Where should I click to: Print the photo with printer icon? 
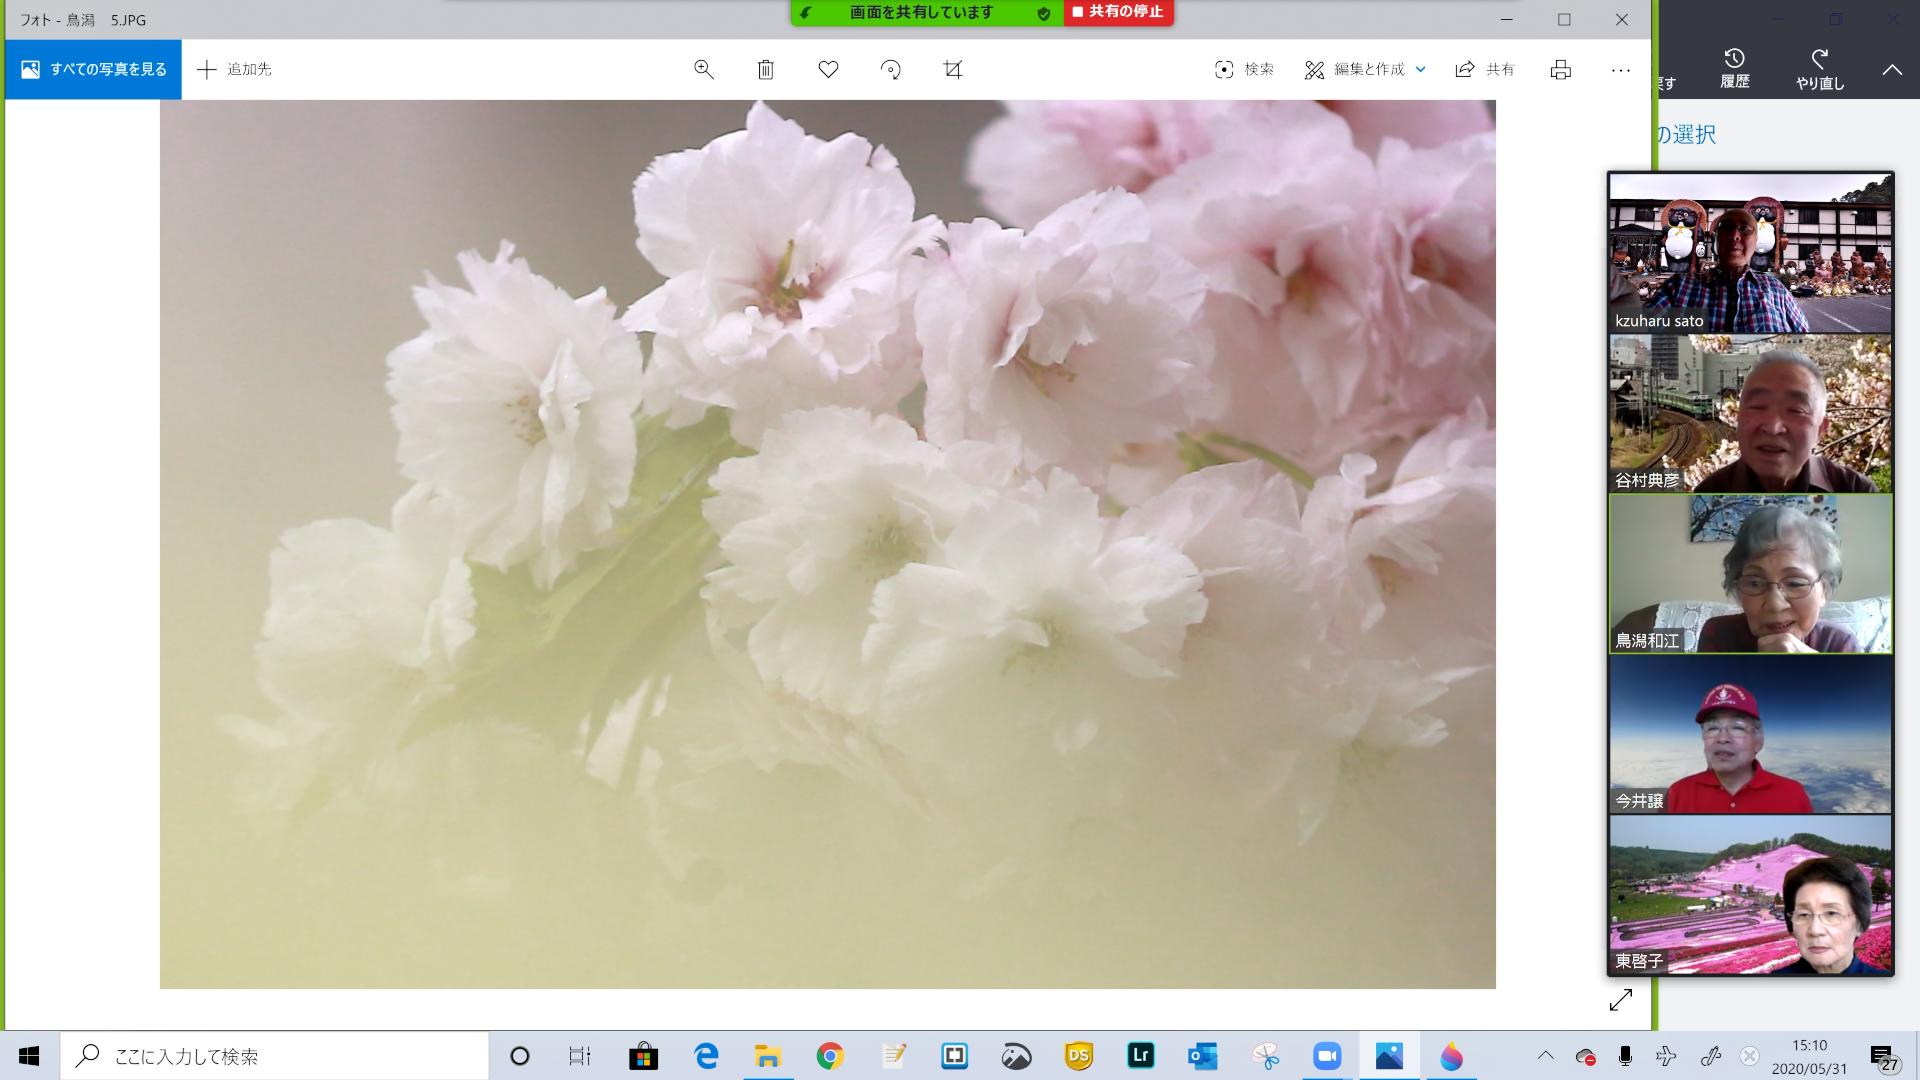point(1560,69)
